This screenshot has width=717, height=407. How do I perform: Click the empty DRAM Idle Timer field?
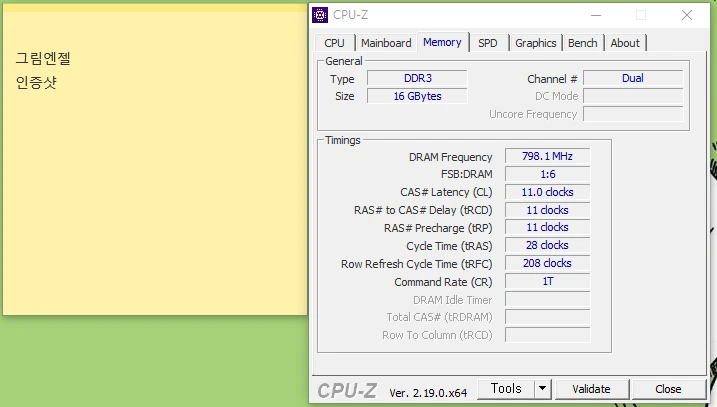pyautogui.click(x=547, y=300)
